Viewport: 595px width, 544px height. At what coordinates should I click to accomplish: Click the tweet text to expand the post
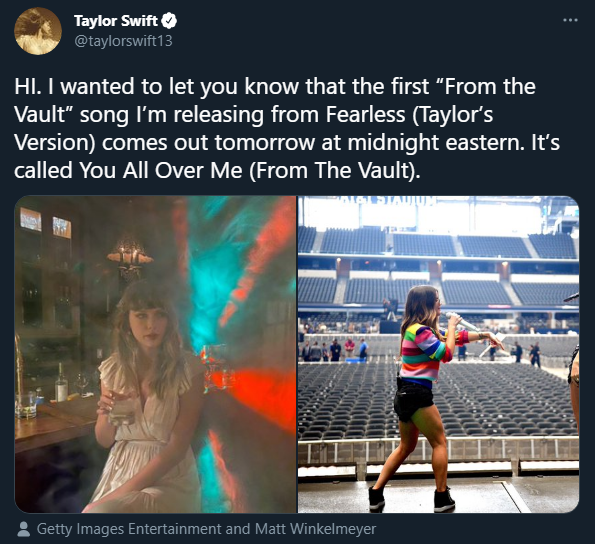pyautogui.click(x=287, y=128)
